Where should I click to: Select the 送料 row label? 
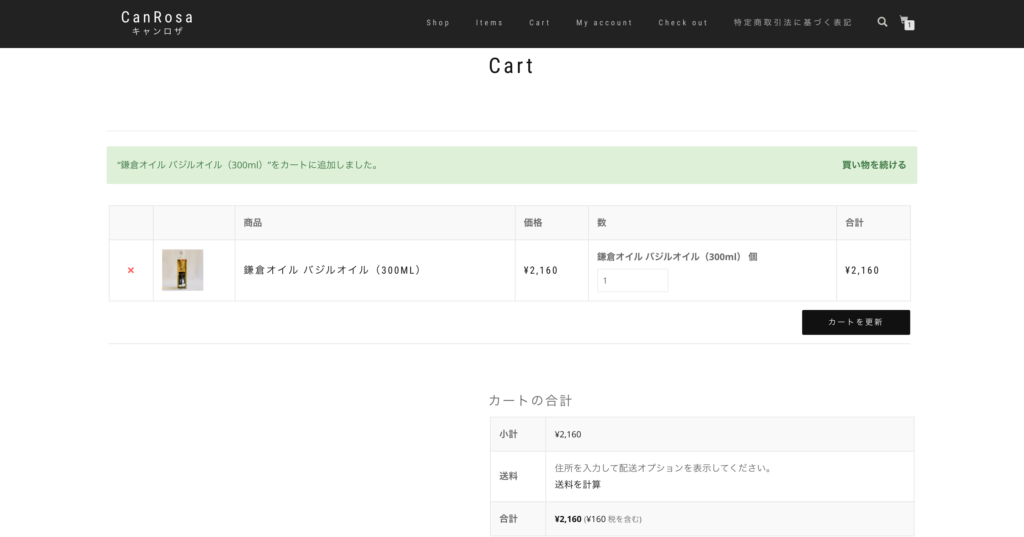point(508,476)
